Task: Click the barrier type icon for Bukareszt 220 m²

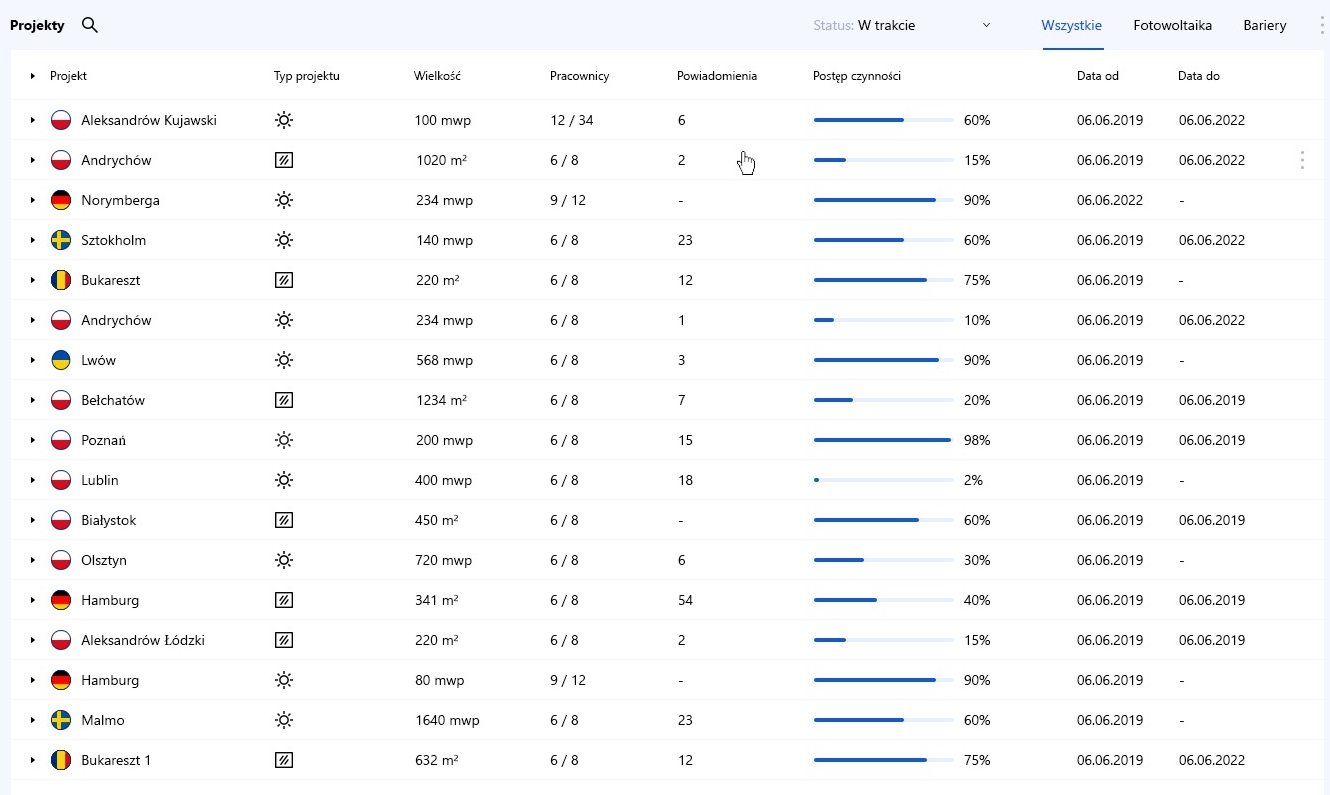Action: pyautogui.click(x=284, y=280)
